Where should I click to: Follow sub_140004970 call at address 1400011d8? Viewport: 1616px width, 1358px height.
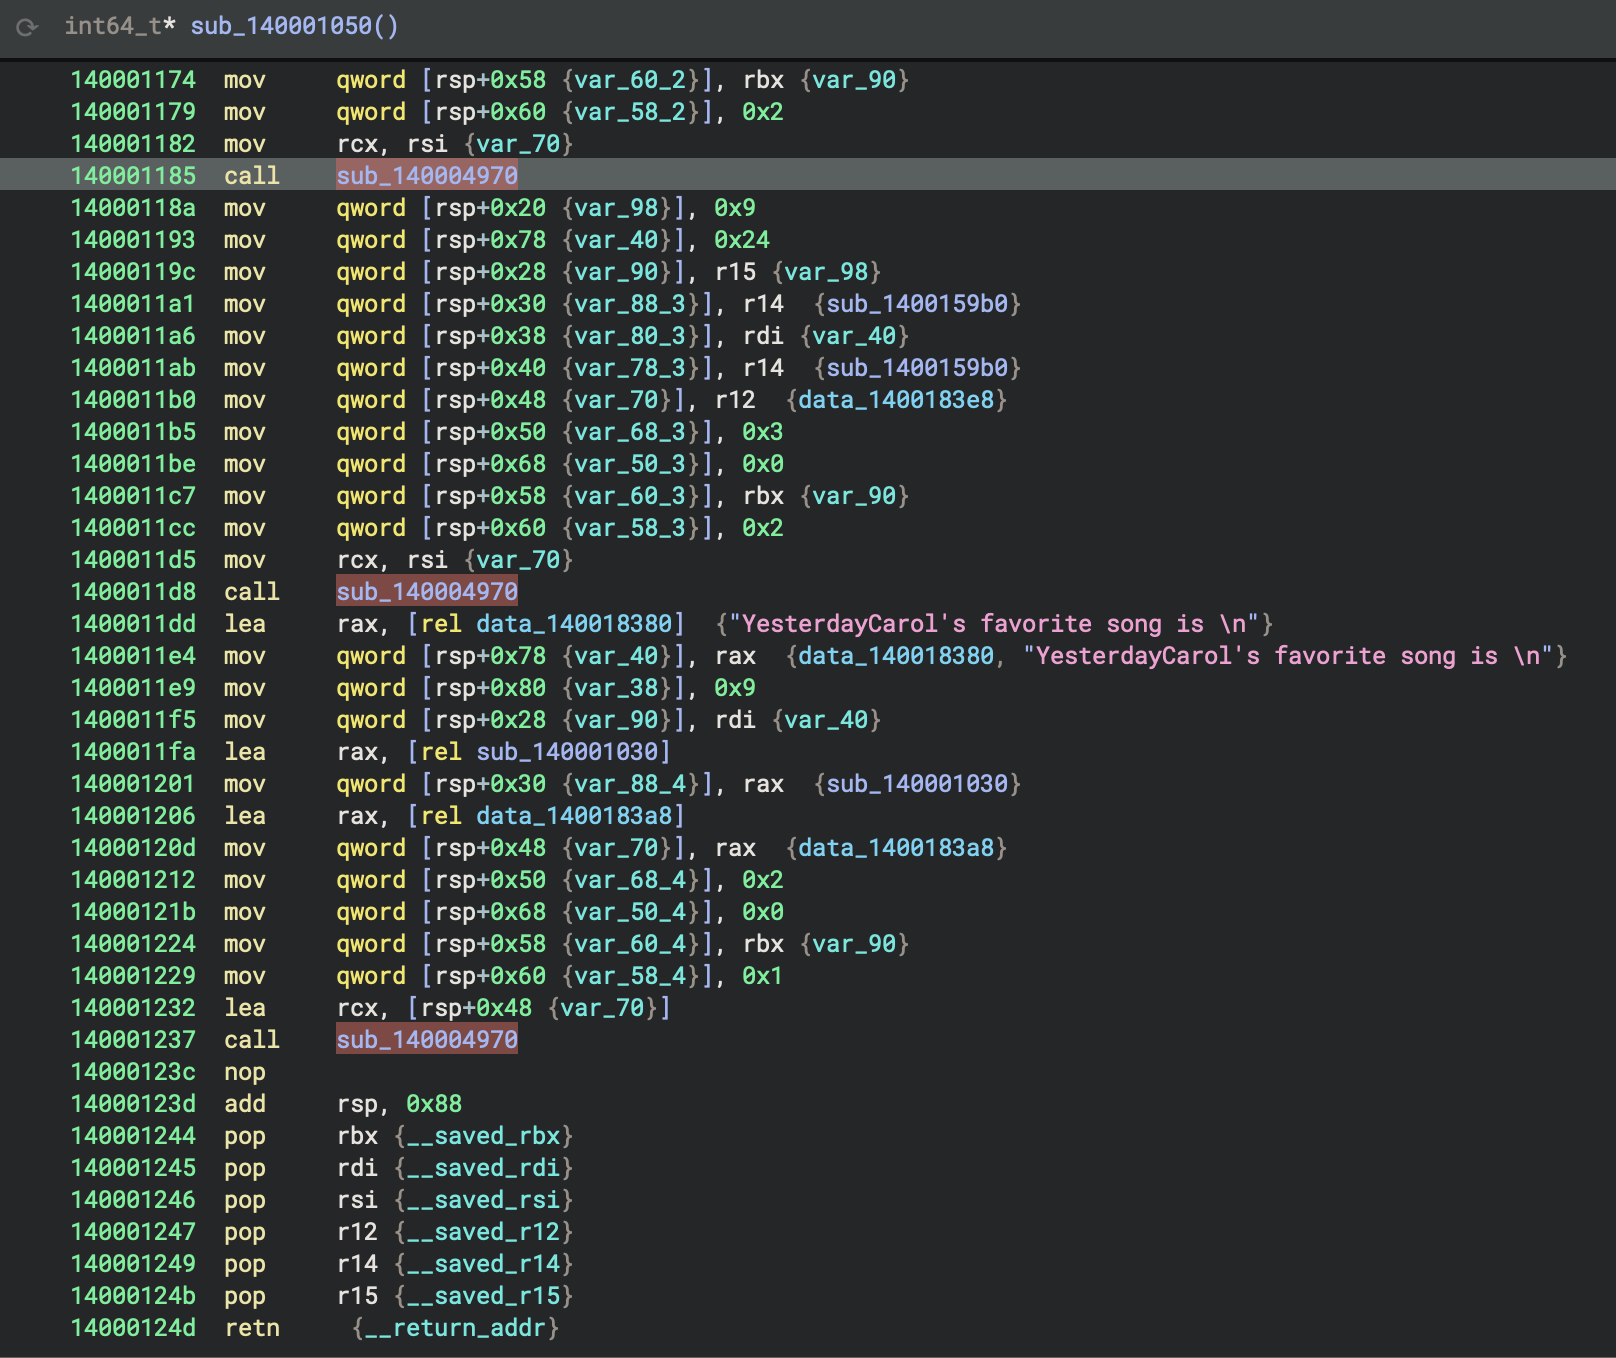pos(426,592)
